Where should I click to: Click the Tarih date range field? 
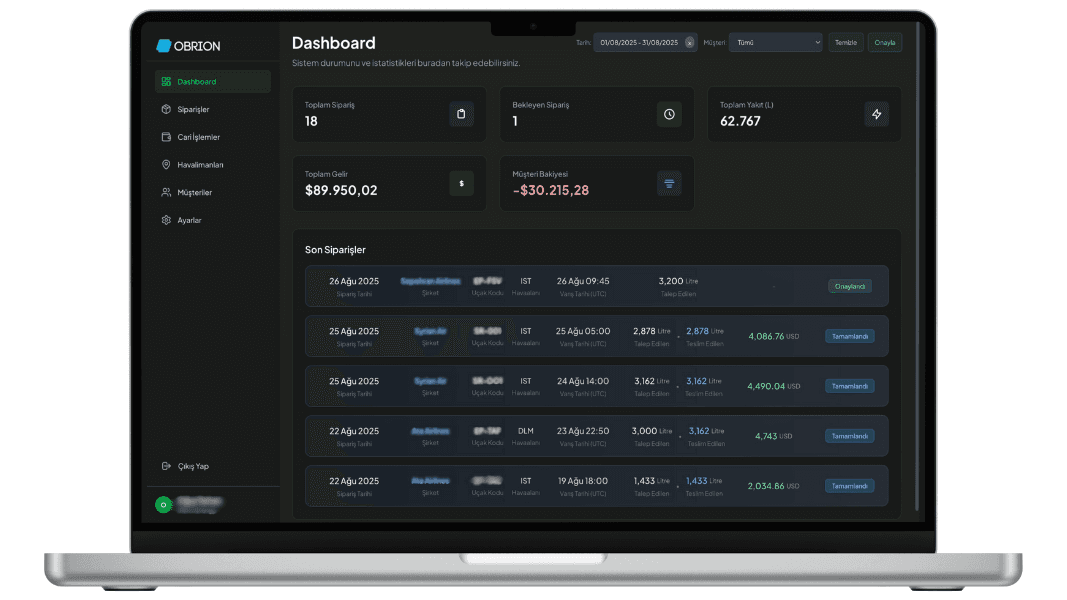pos(638,43)
